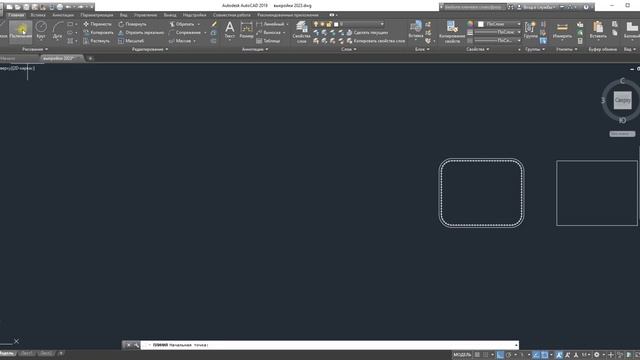Select the Круг (Circle) tool
640x360 pixels.
click(x=41, y=31)
